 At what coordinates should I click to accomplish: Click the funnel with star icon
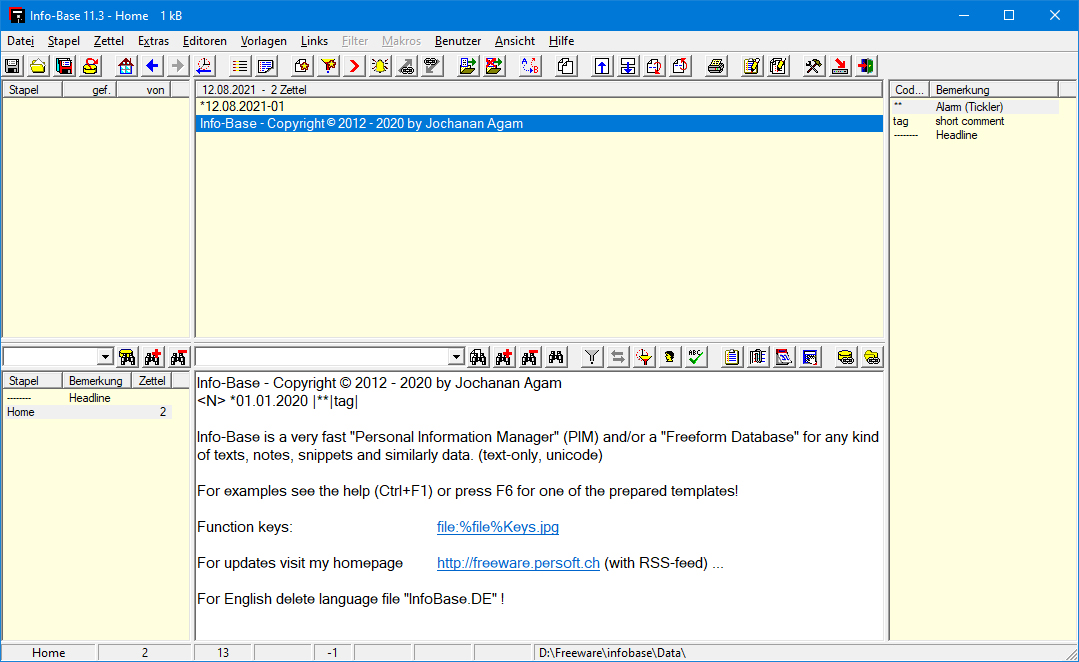[329, 66]
